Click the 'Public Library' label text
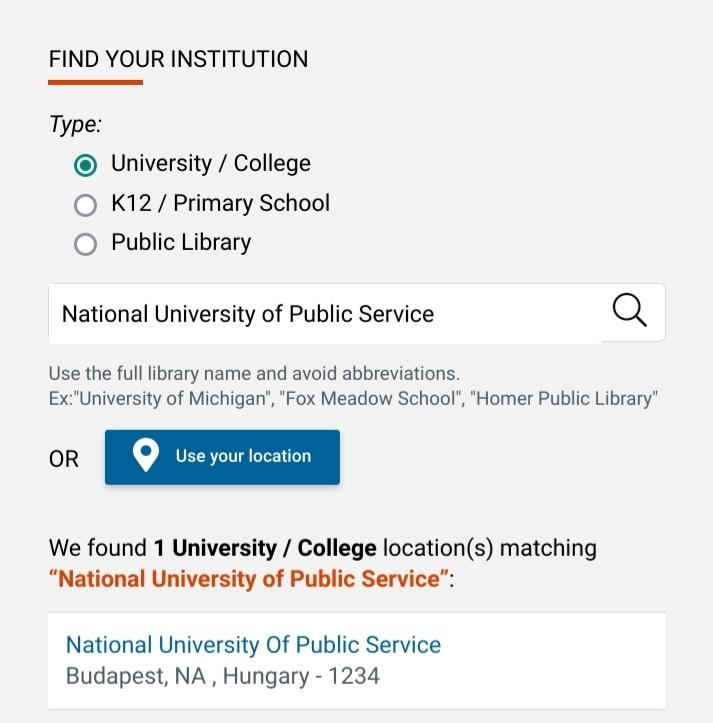The image size is (713, 723). (181, 243)
